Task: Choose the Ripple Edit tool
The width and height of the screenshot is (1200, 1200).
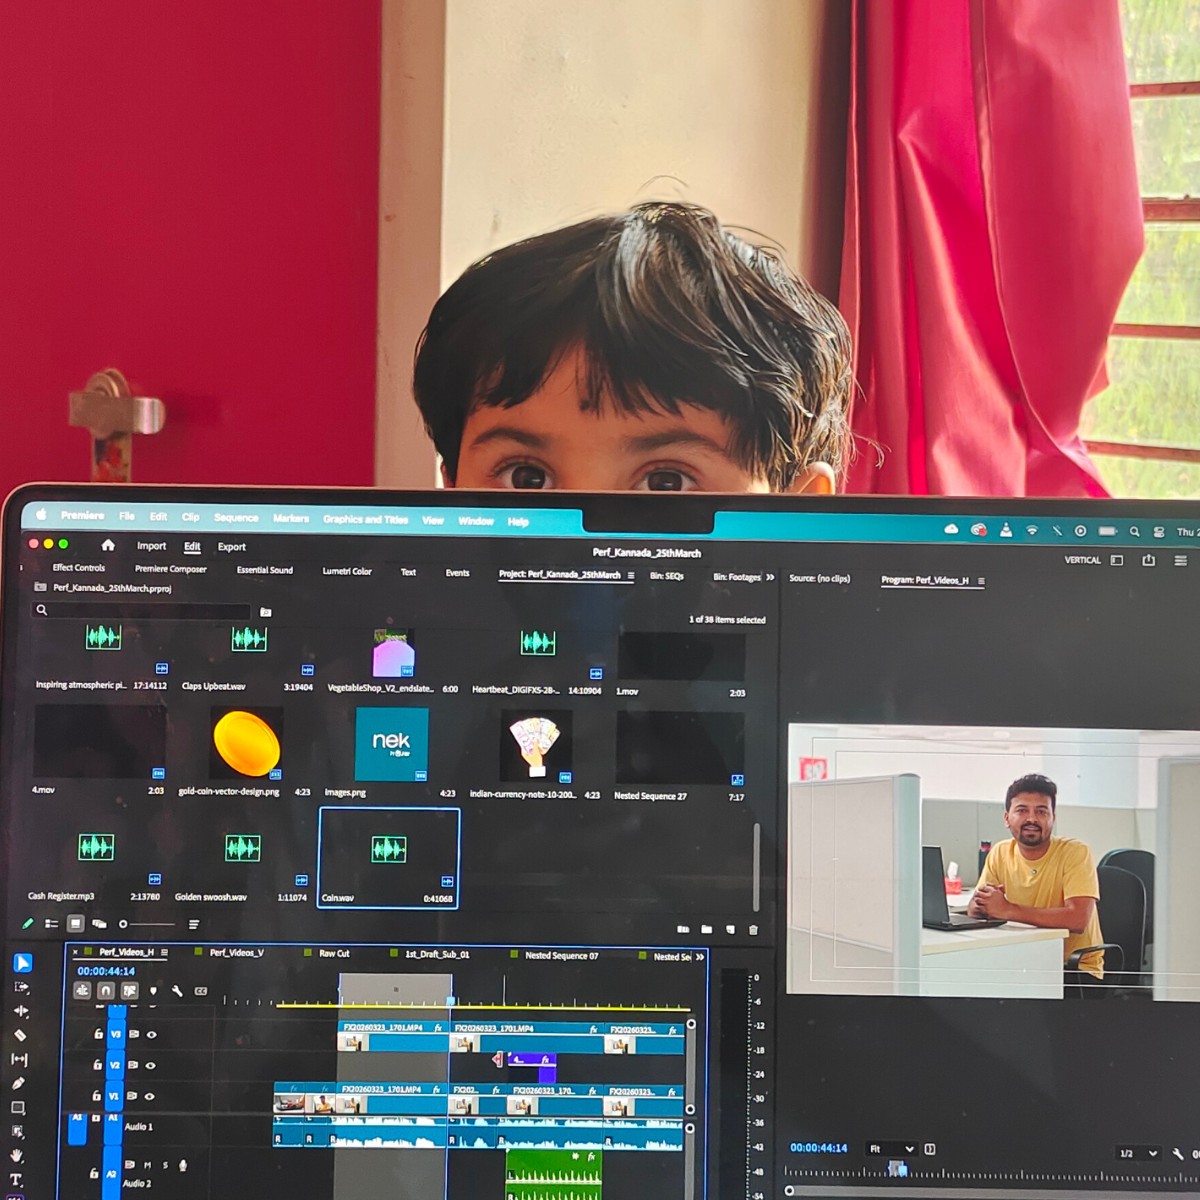Action: click(21, 1011)
